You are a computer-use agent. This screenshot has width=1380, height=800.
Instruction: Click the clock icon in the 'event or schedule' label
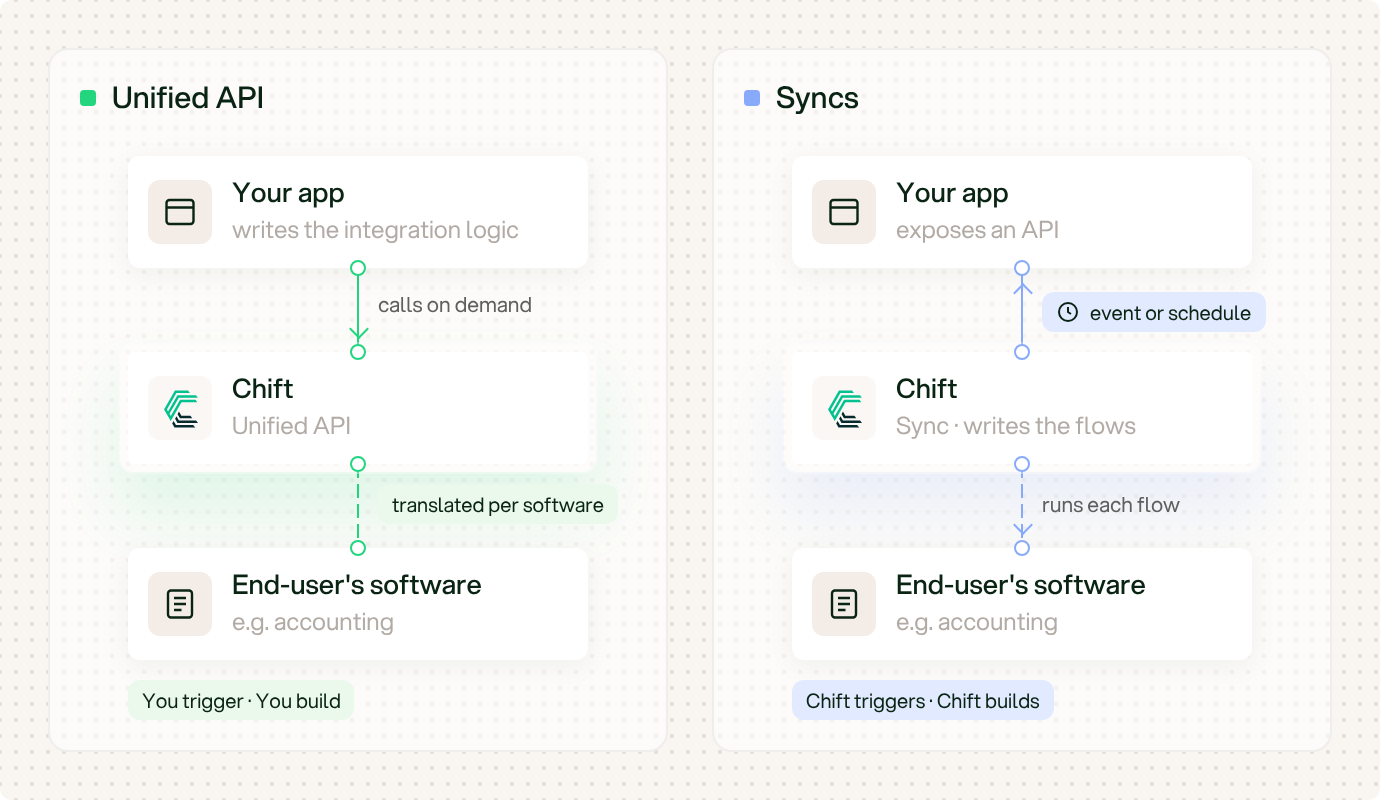point(1068,312)
